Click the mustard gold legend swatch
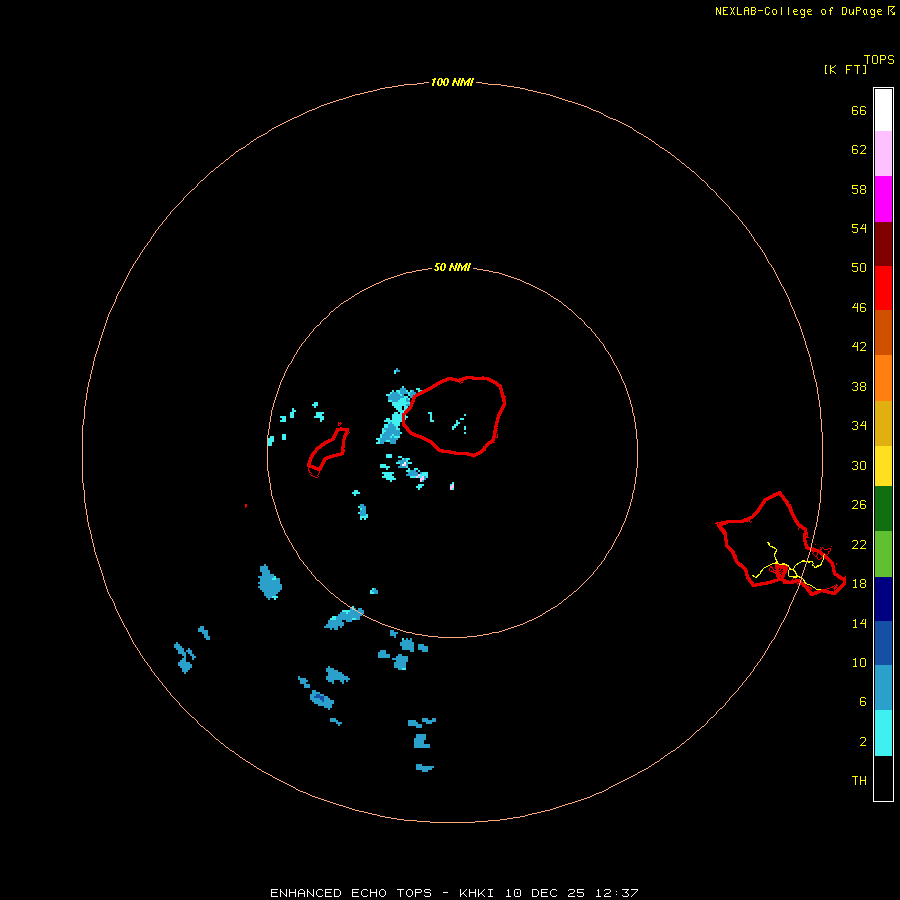This screenshot has width=900, height=900. click(883, 423)
